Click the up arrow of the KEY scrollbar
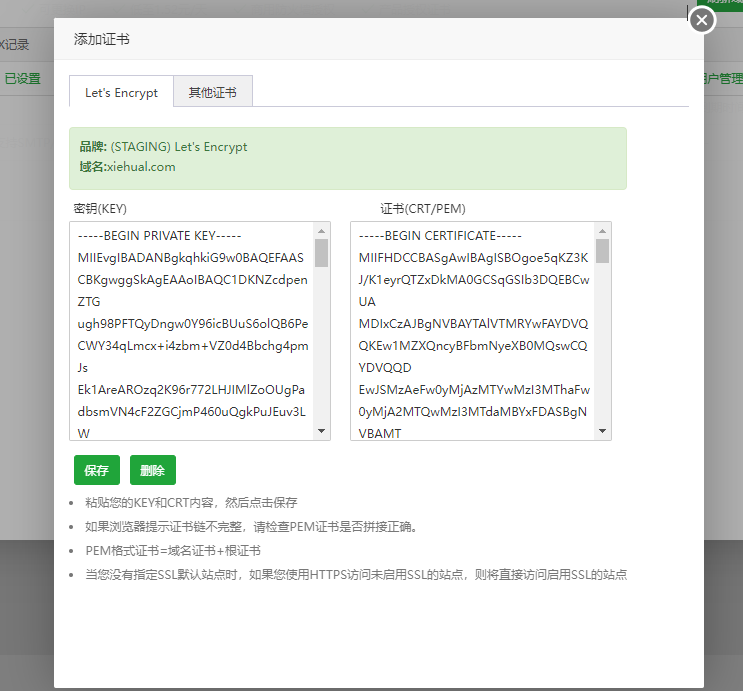The height and width of the screenshot is (691, 743). (x=322, y=230)
